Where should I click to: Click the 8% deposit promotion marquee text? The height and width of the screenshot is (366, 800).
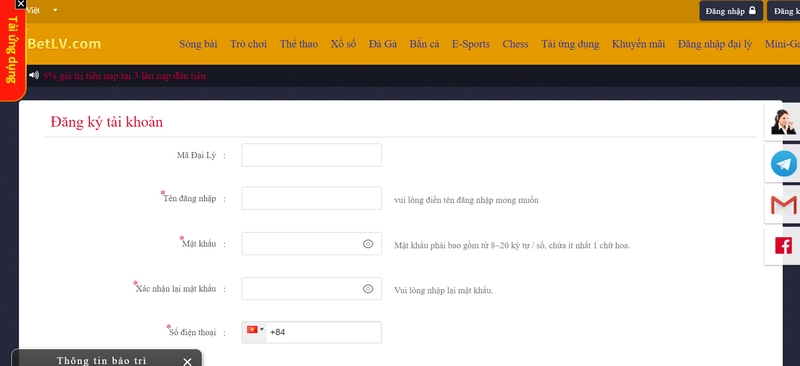(x=124, y=76)
